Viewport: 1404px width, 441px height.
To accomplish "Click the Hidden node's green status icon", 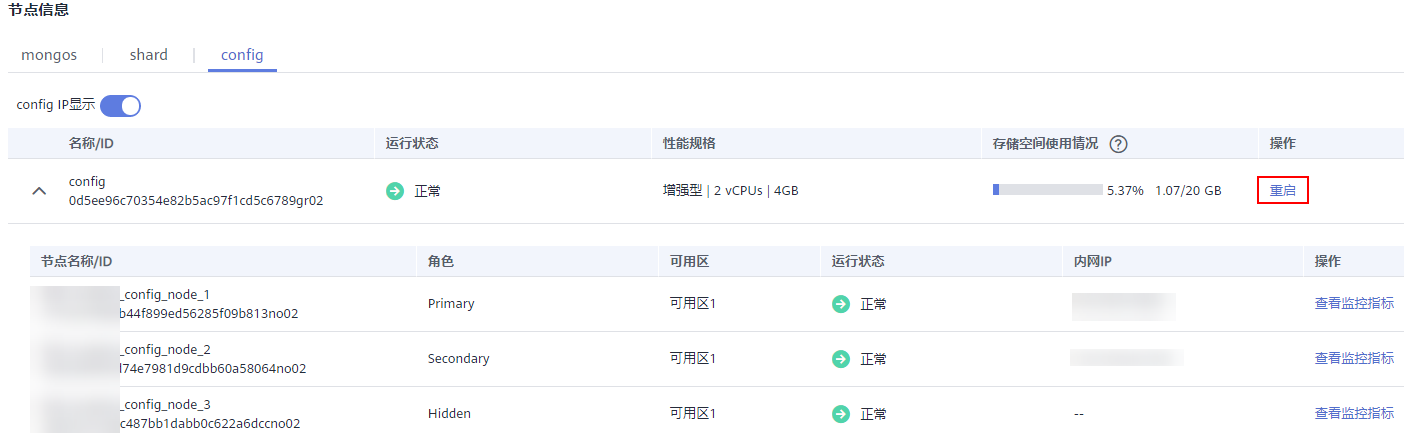I will [x=841, y=414].
